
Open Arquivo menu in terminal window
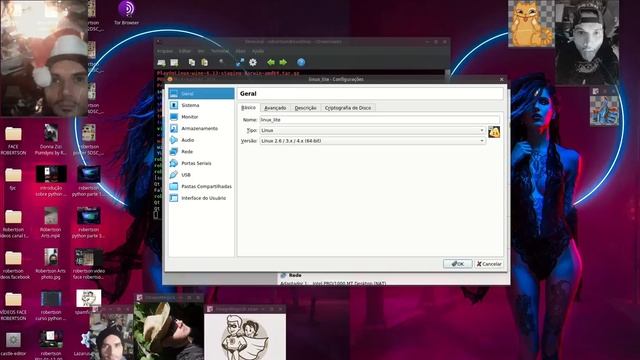tap(165, 51)
